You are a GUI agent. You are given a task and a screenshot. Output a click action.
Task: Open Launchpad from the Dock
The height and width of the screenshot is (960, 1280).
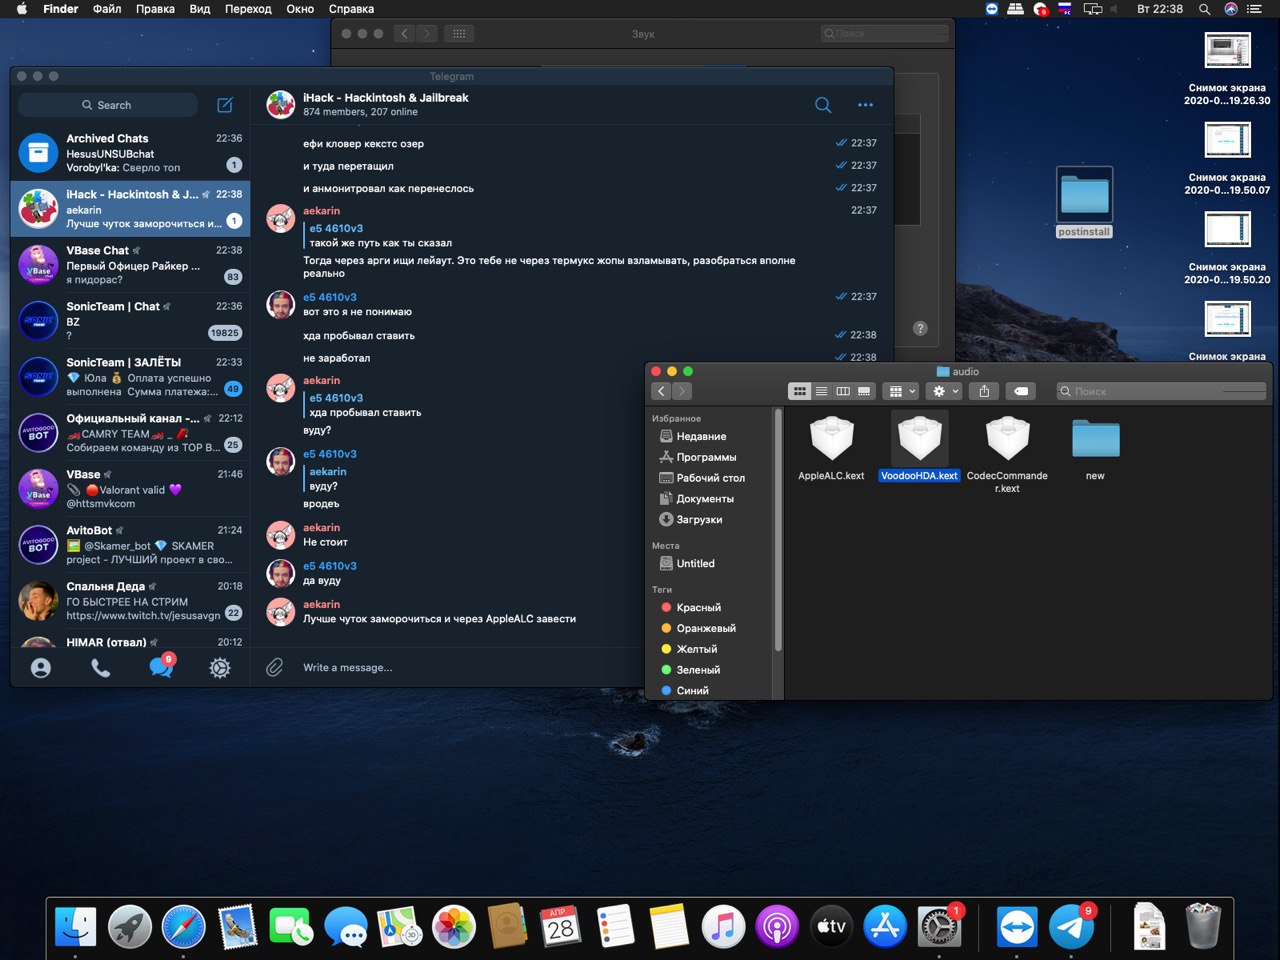pyautogui.click(x=130, y=927)
